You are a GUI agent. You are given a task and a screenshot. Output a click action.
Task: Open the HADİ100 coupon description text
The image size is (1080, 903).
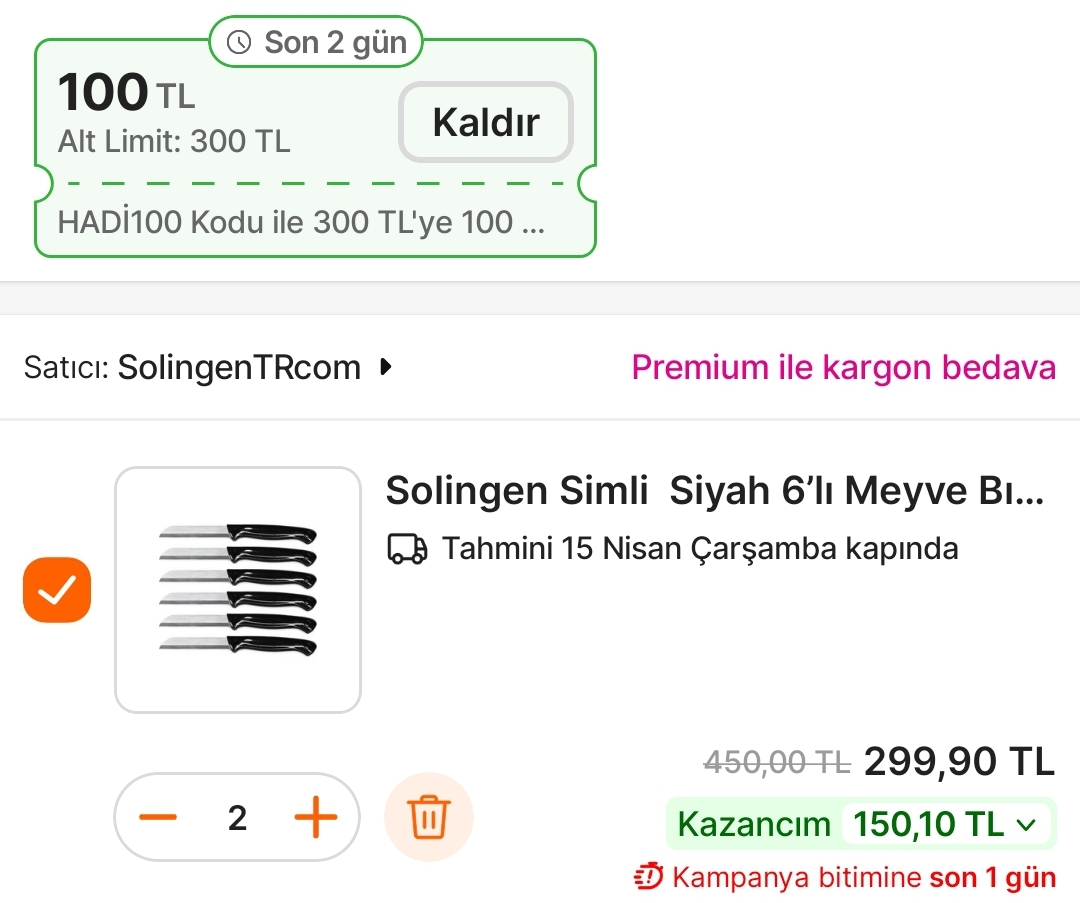[x=301, y=222]
